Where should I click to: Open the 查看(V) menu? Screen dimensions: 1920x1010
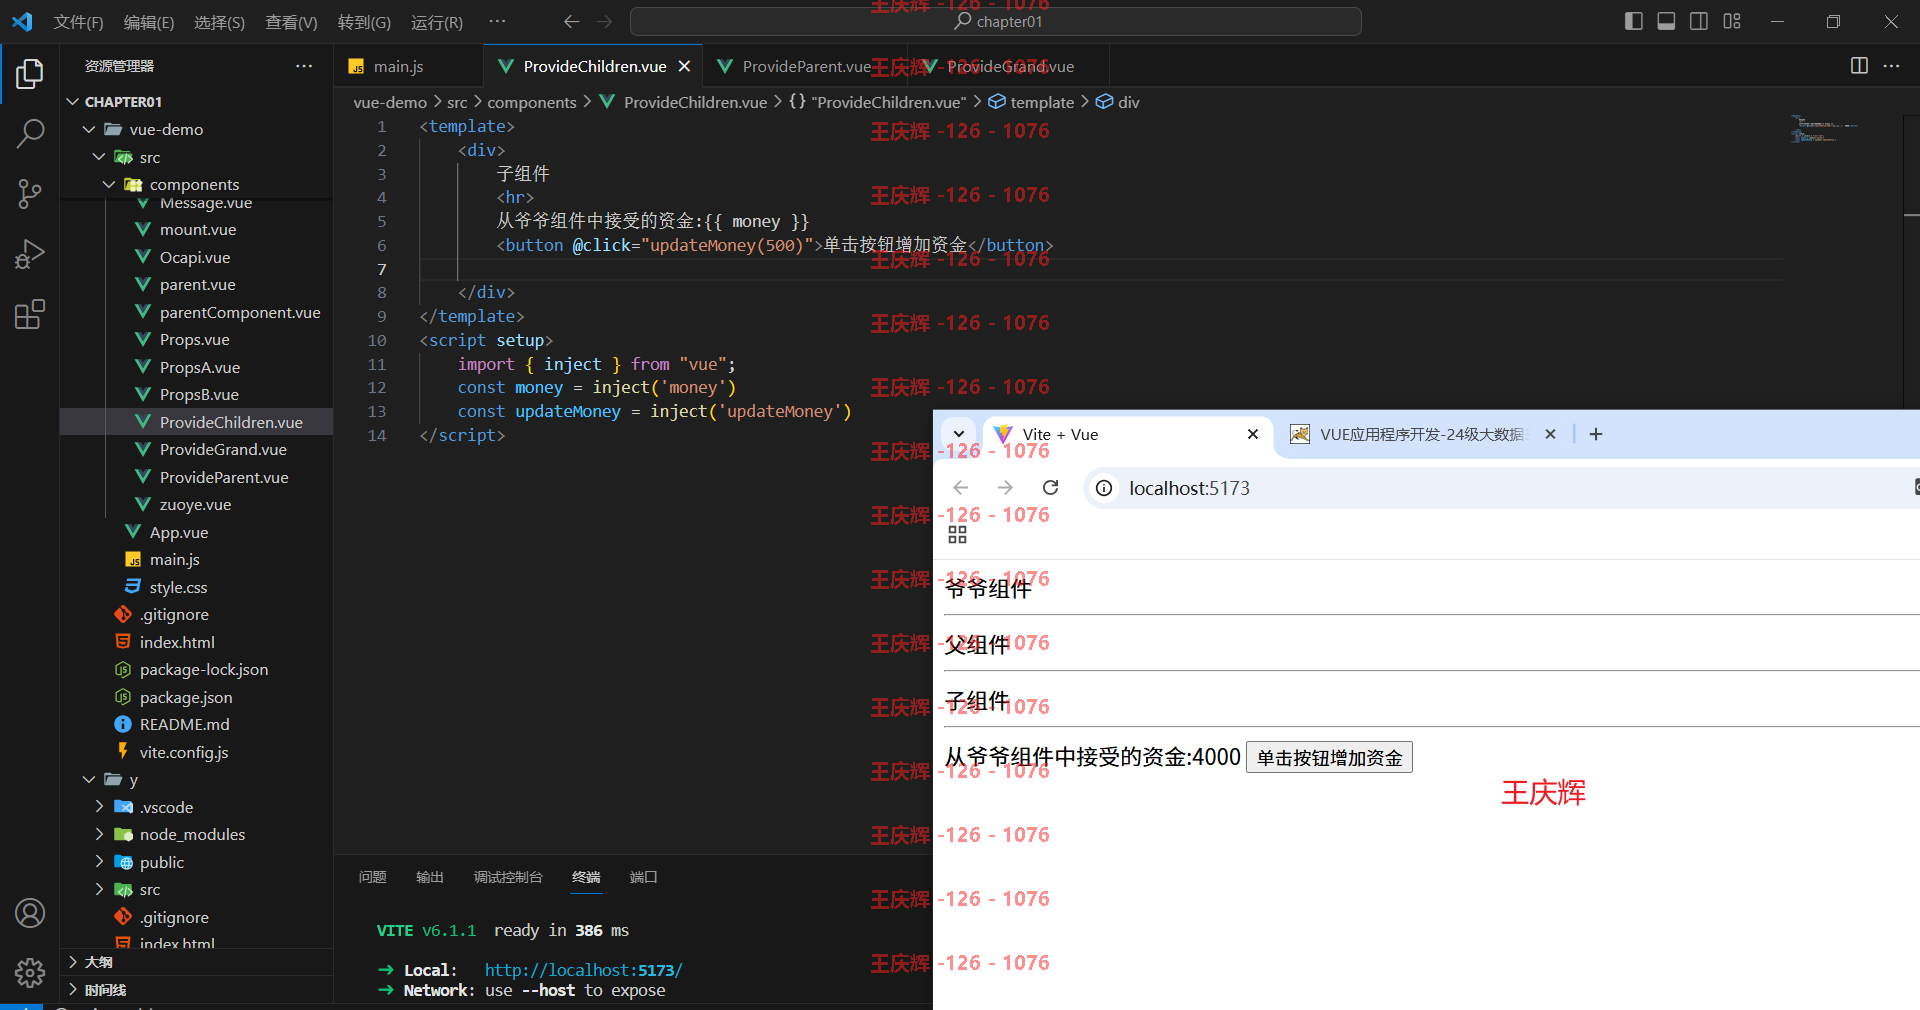click(x=291, y=22)
